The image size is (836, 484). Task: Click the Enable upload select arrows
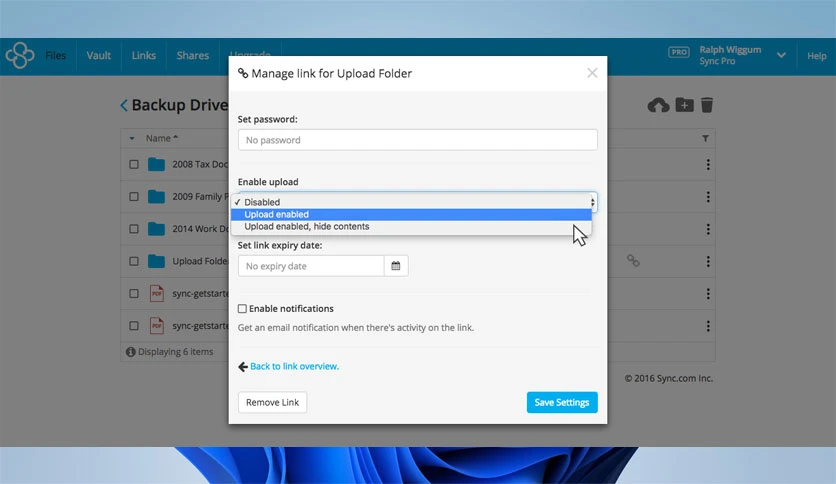(593, 202)
